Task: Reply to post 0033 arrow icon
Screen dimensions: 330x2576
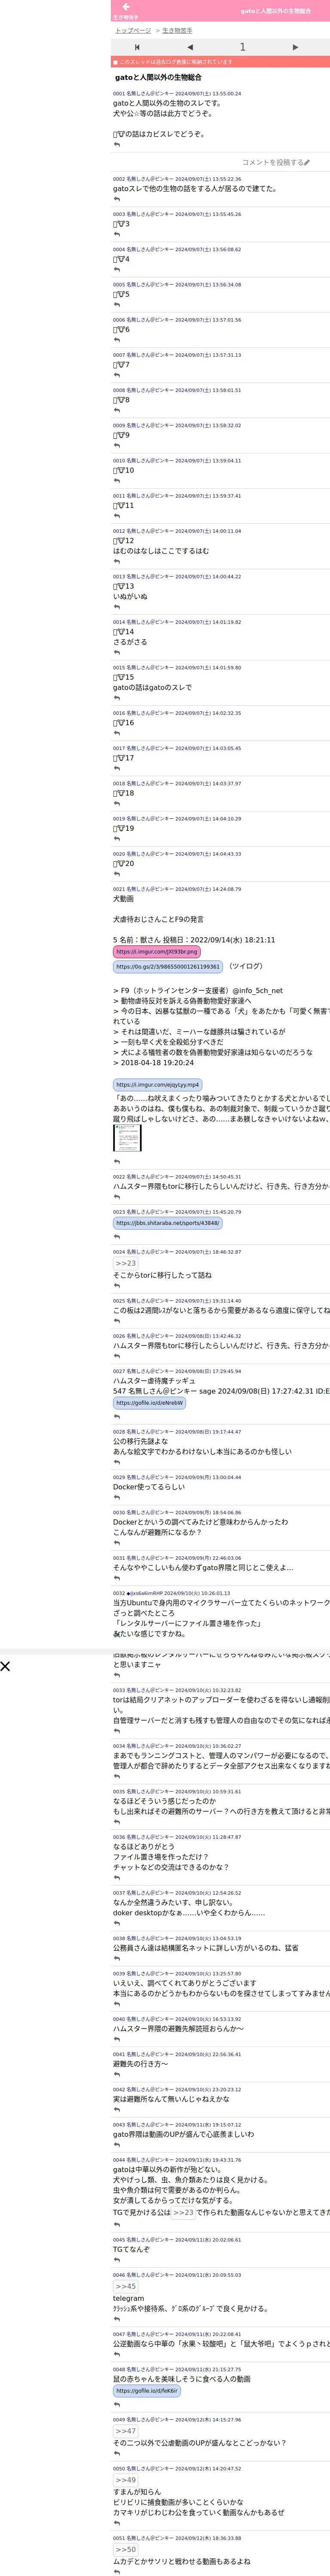Action: pos(117,1731)
